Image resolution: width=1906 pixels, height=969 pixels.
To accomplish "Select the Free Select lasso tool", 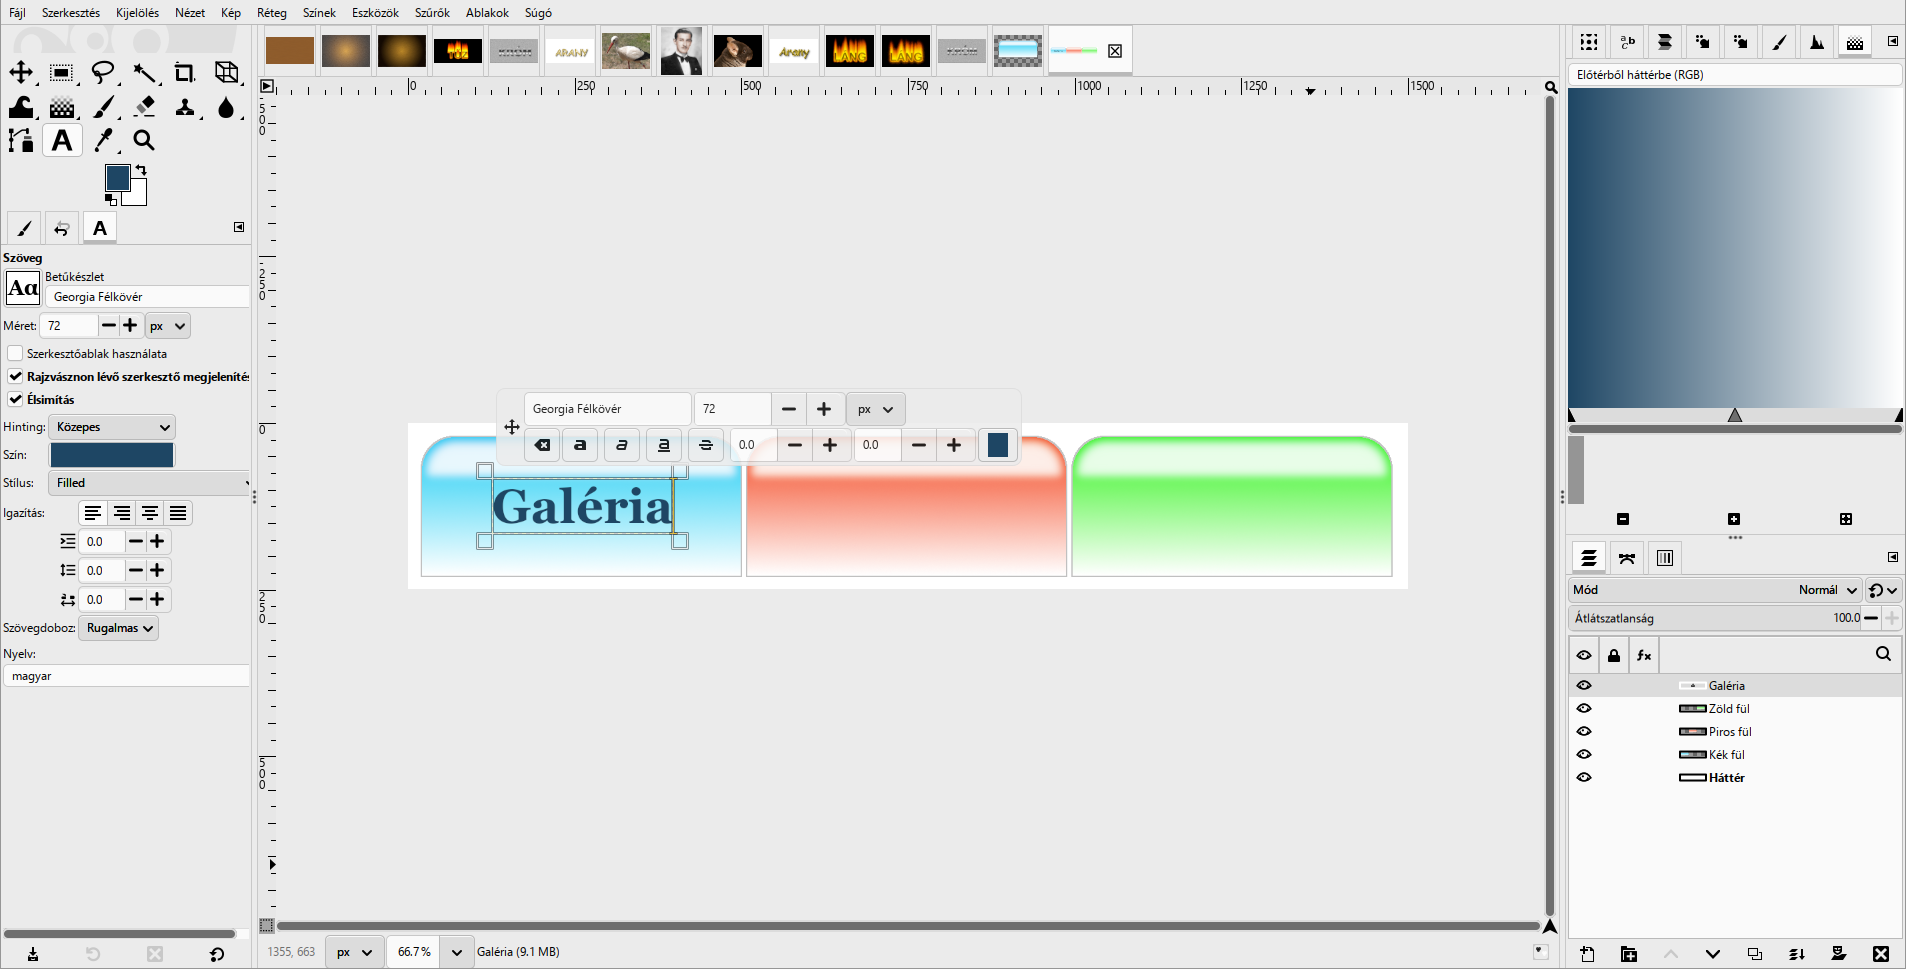I will (x=103, y=72).
